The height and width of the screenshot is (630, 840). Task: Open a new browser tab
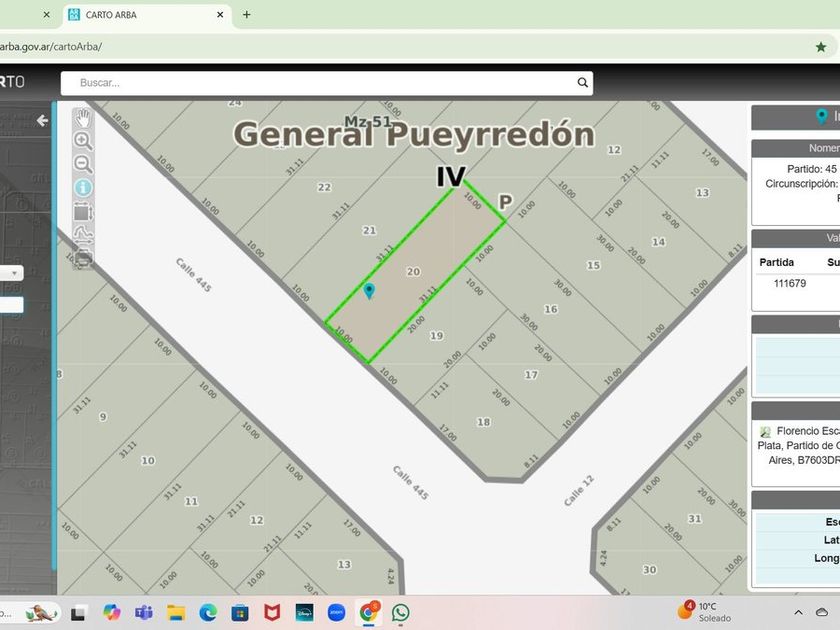246,15
